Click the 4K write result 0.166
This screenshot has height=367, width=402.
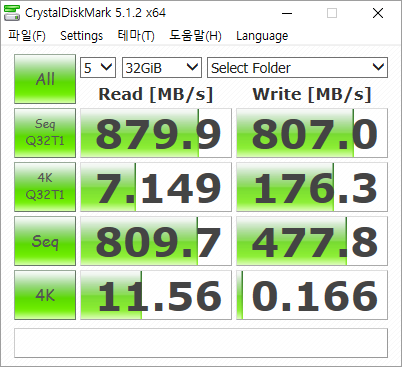click(x=312, y=295)
